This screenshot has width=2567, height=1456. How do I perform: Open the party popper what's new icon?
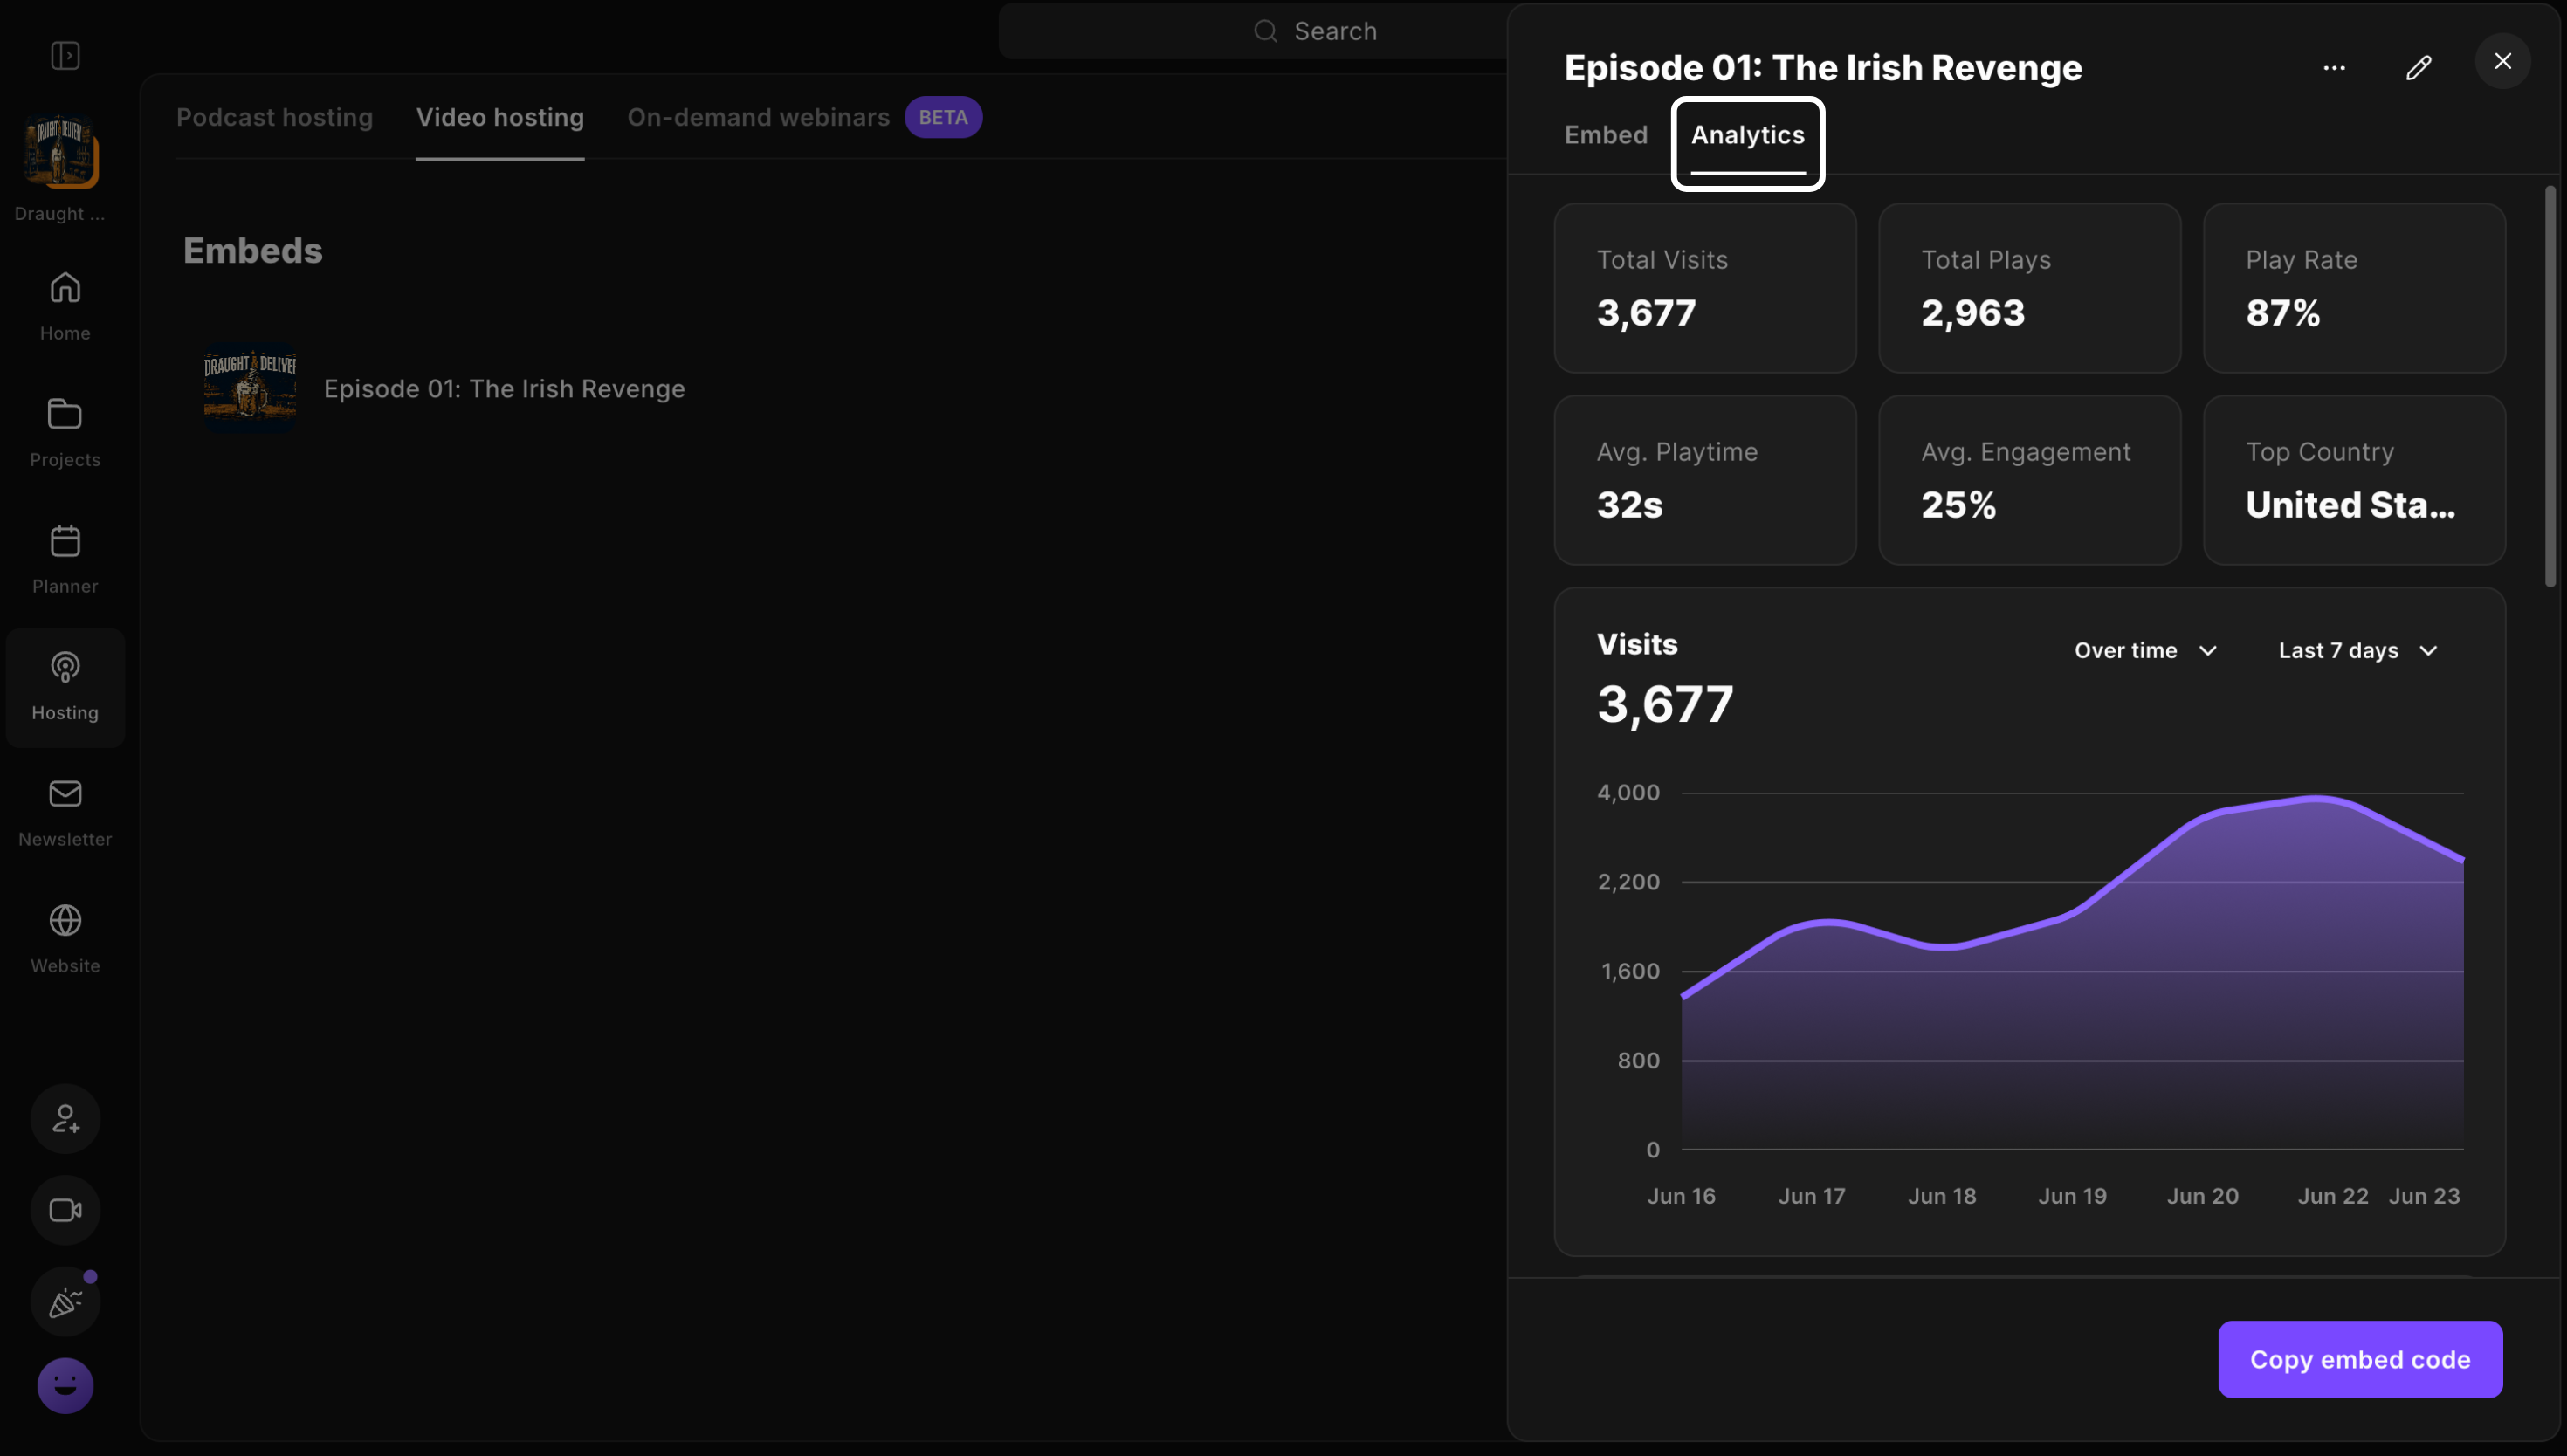click(65, 1302)
